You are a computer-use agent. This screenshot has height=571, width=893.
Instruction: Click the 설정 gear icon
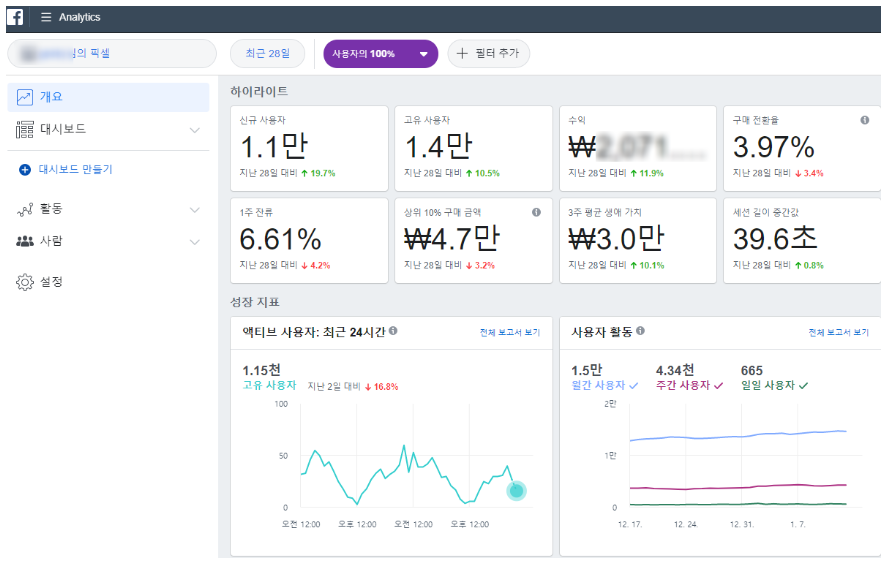click(x=24, y=282)
